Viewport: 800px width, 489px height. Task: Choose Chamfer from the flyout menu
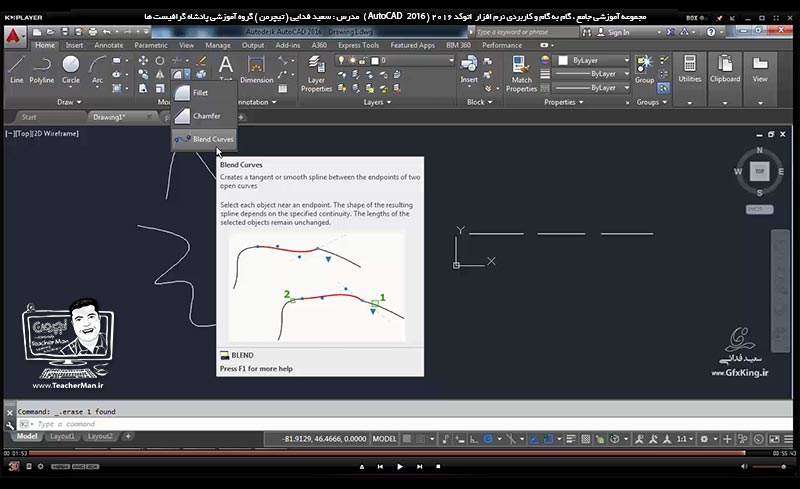(204, 116)
